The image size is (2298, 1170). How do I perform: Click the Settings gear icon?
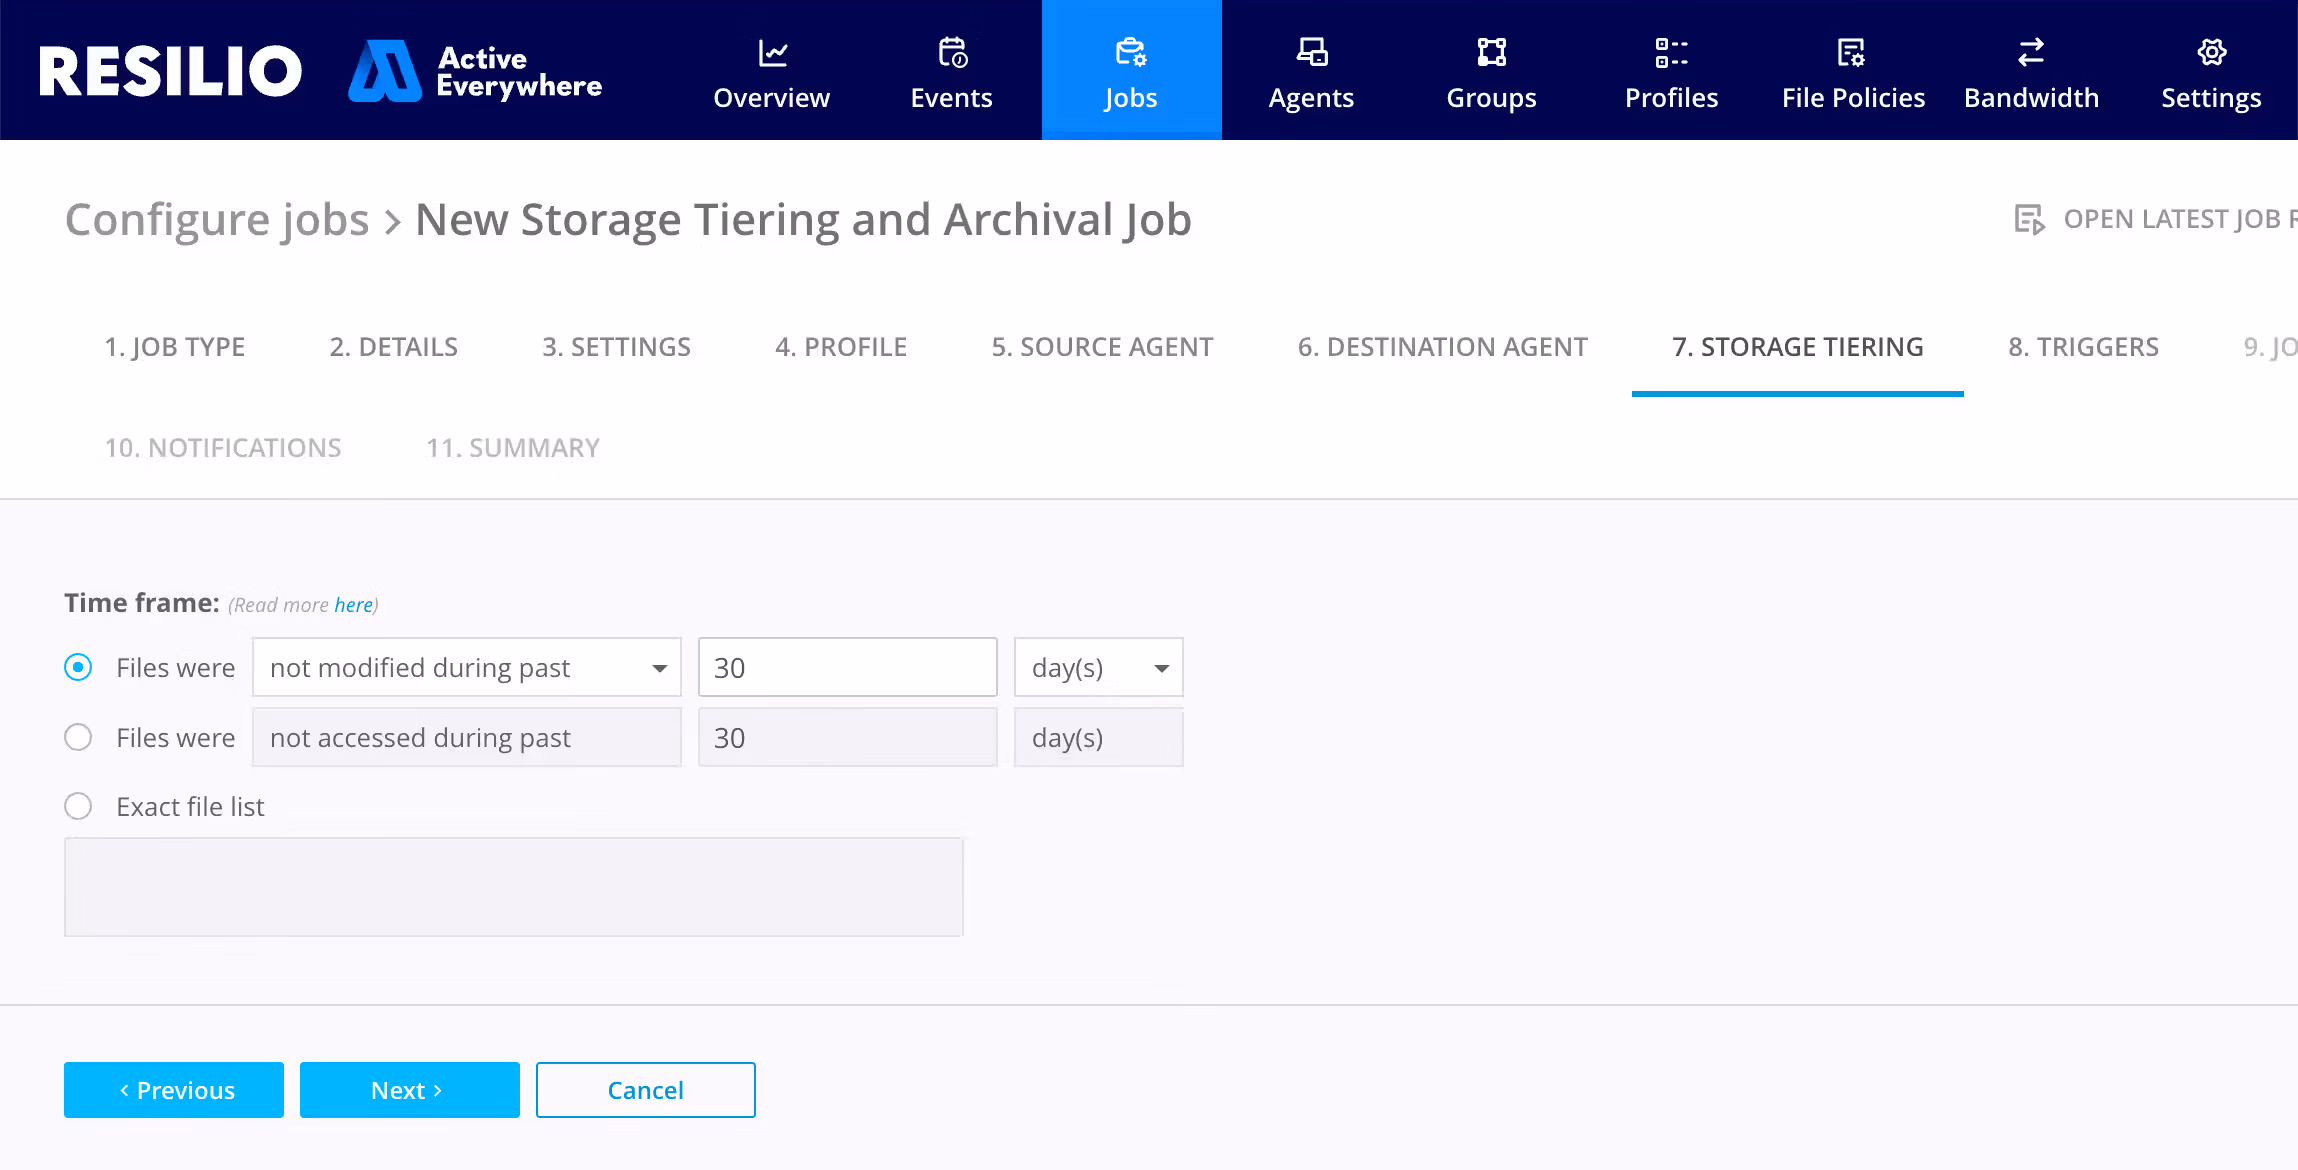pos(2211,52)
